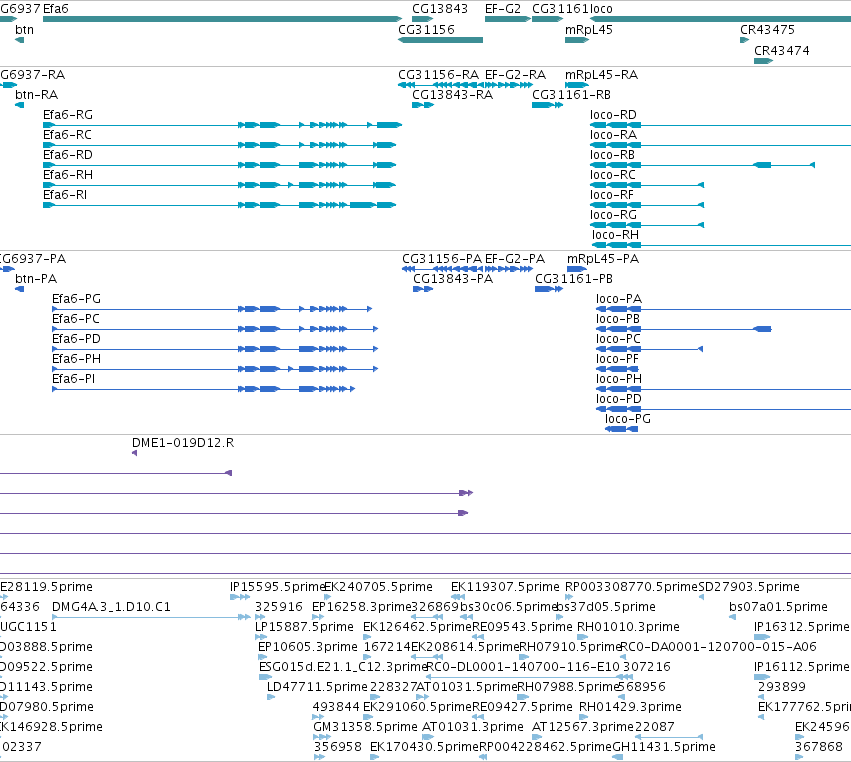Click EST GM31358.5prime
This screenshot has height=762, width=851.
[x=365, y=728]
